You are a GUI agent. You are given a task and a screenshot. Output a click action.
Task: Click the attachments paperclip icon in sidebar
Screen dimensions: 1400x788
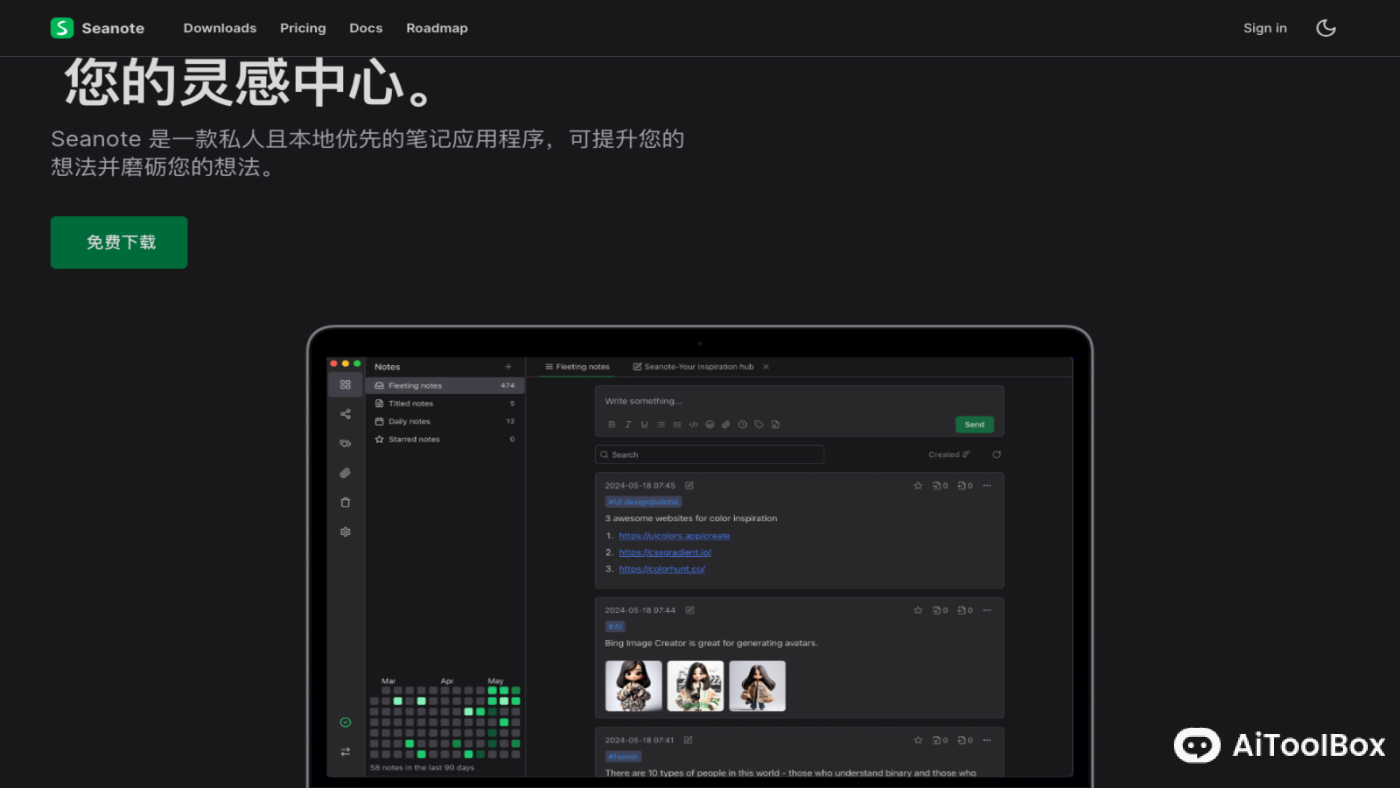click(345, 472)
